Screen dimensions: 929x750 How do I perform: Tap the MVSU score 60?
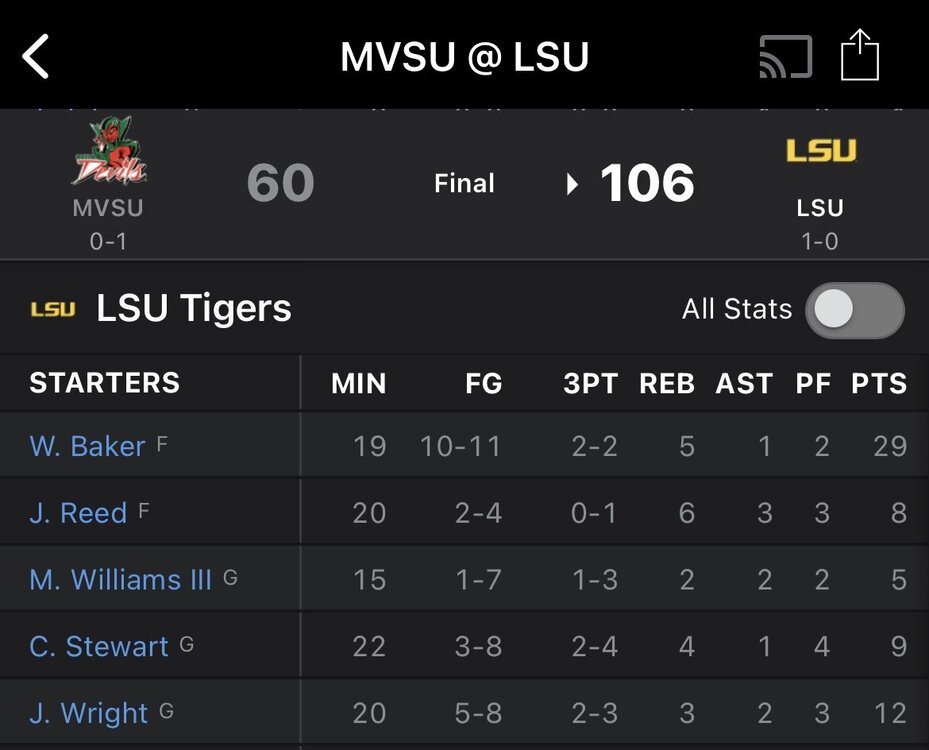point(280,184)
